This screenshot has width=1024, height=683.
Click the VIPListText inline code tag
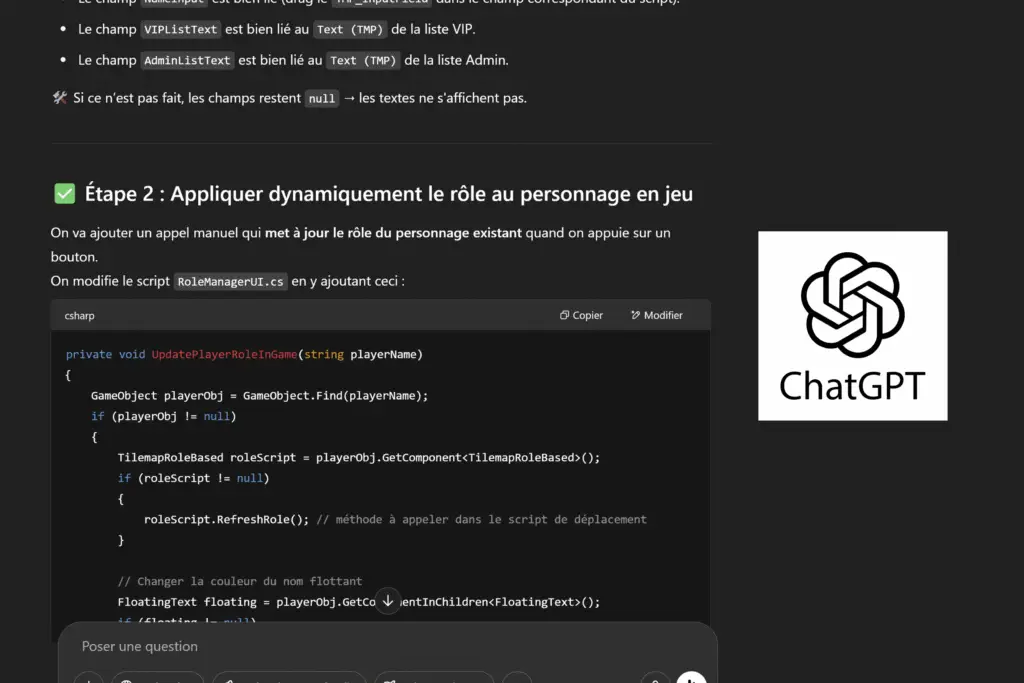click(x=181, y=30)
